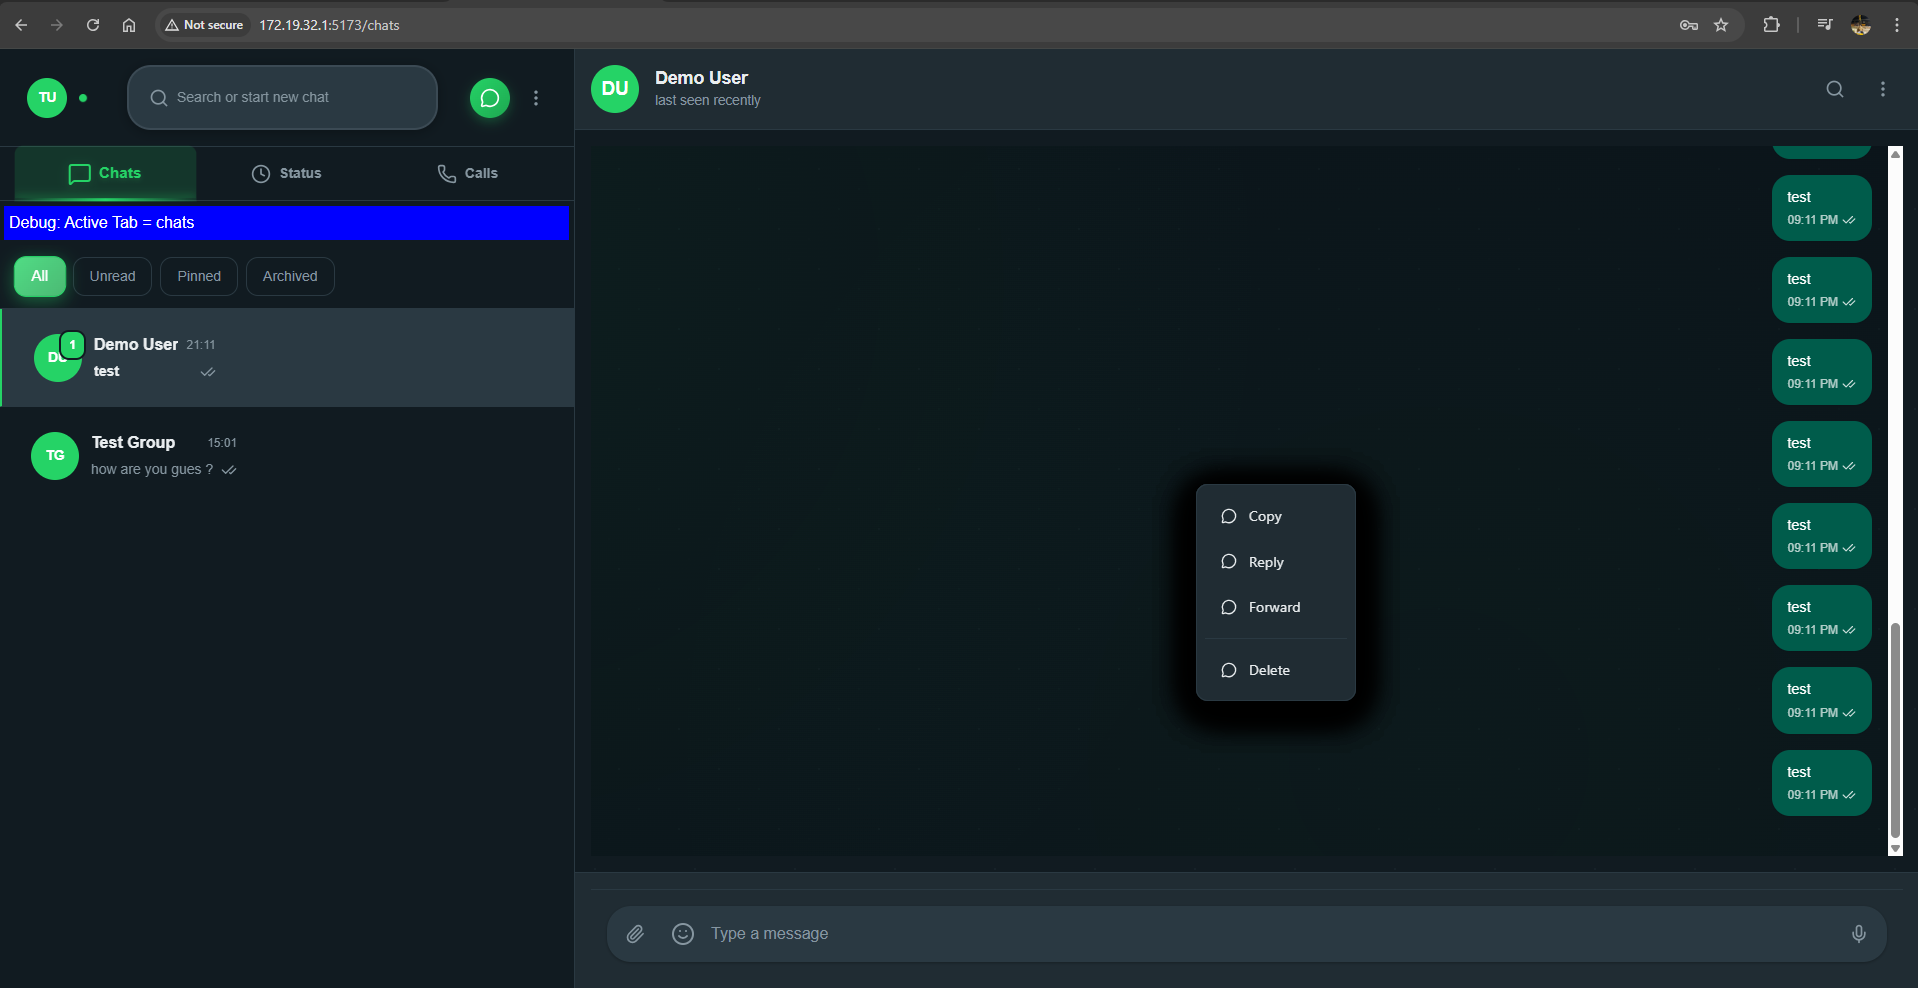Switch to the Status tab
Viewport: 1918px width, 988px height.
[286, 174]
